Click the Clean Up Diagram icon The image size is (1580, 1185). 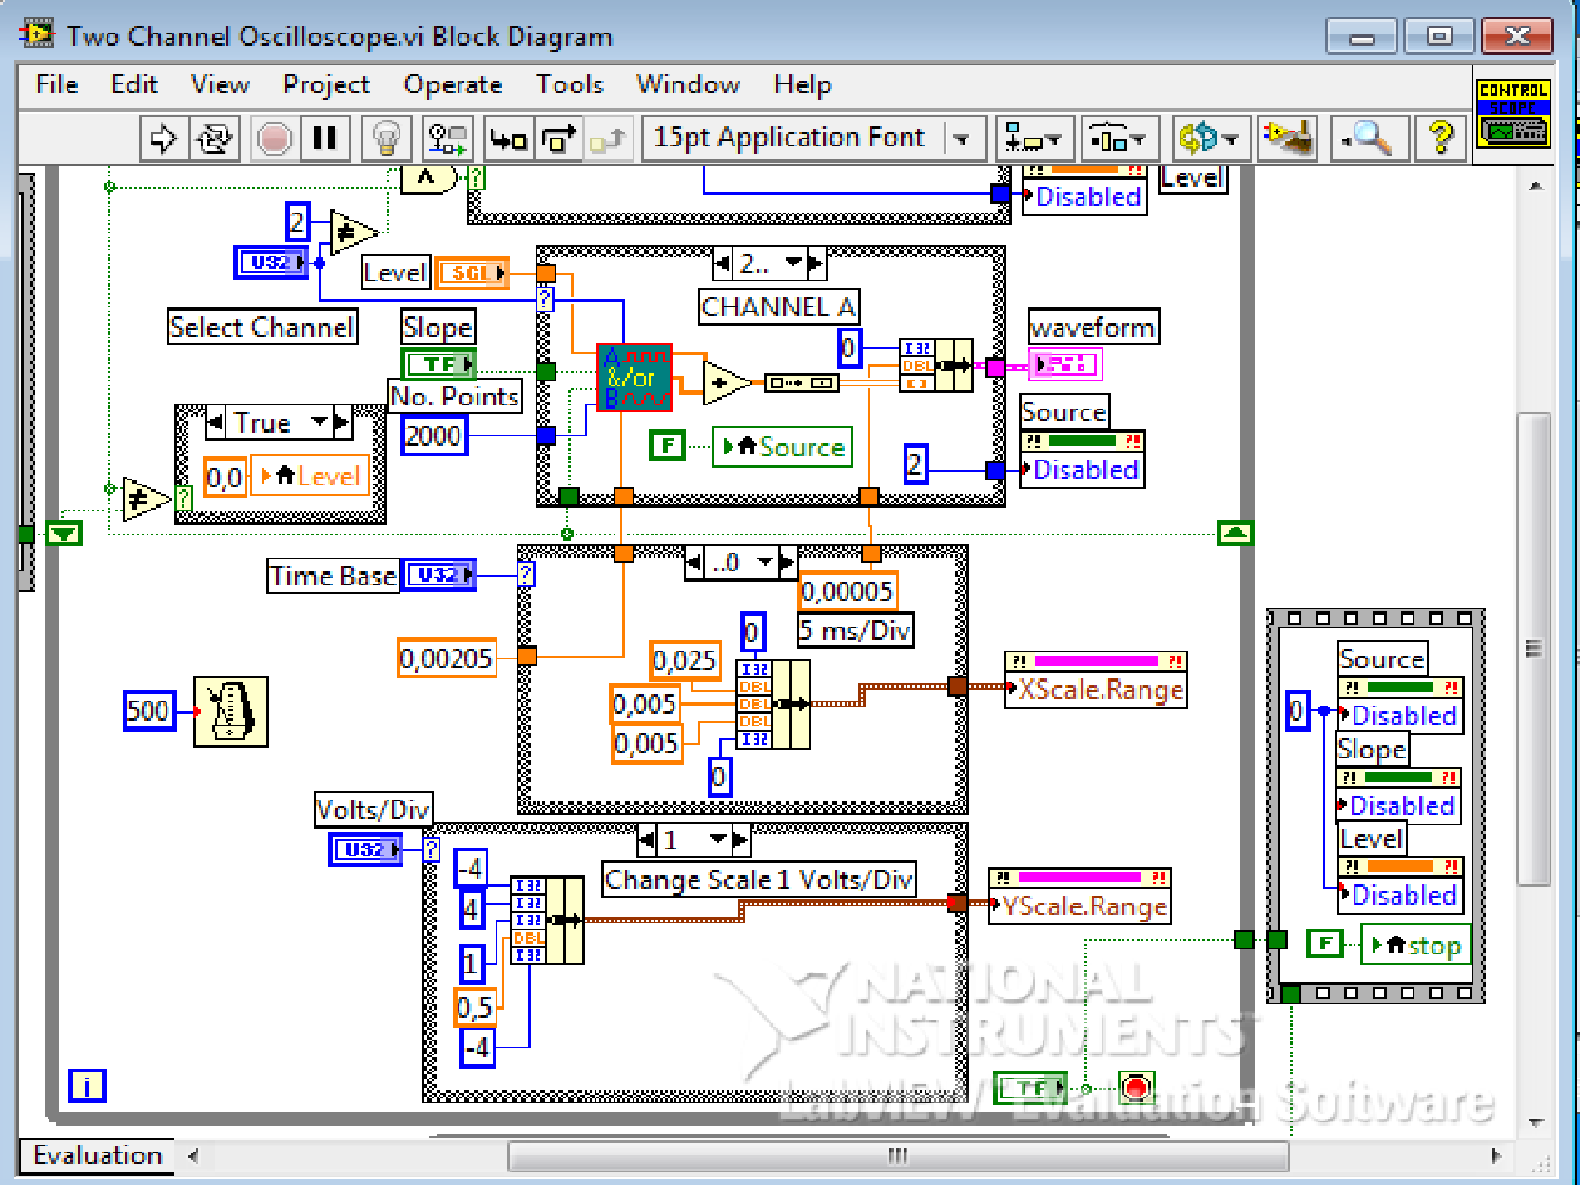point(1287,138)
